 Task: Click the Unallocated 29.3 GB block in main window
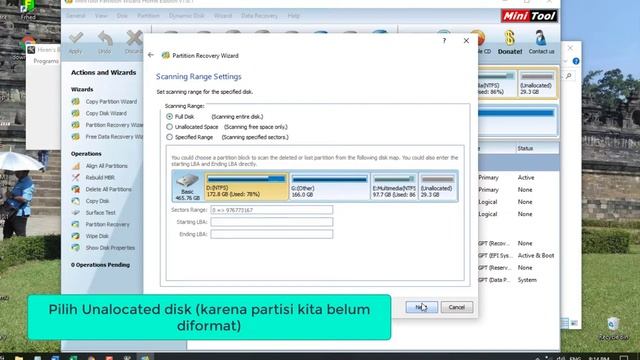537,84
